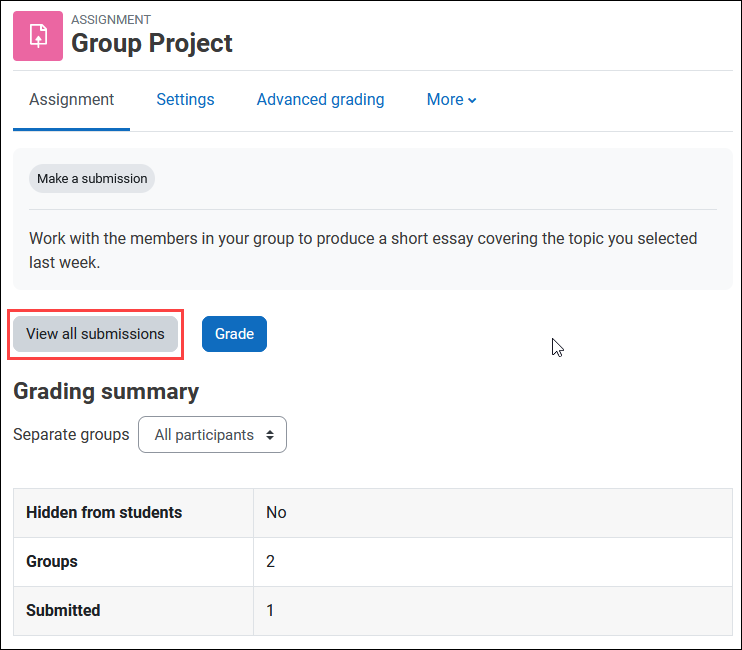Click the No value for hidden status
The height and width of the screenshot is (650, 742).
[x=276, y=512]
